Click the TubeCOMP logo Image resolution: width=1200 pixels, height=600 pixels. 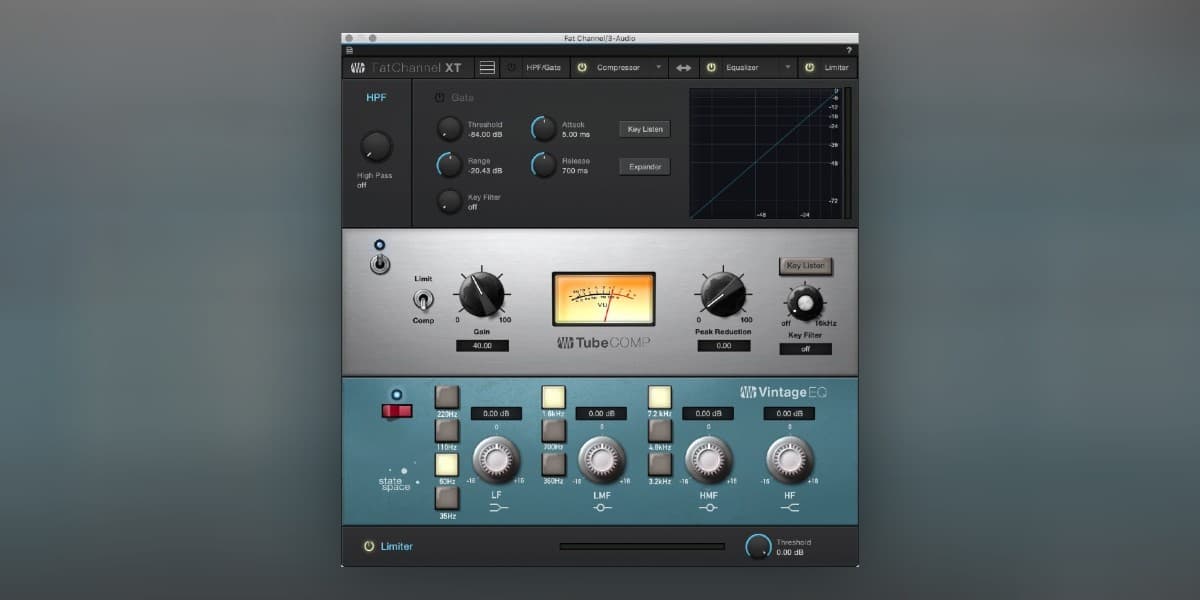coord(603,342)
